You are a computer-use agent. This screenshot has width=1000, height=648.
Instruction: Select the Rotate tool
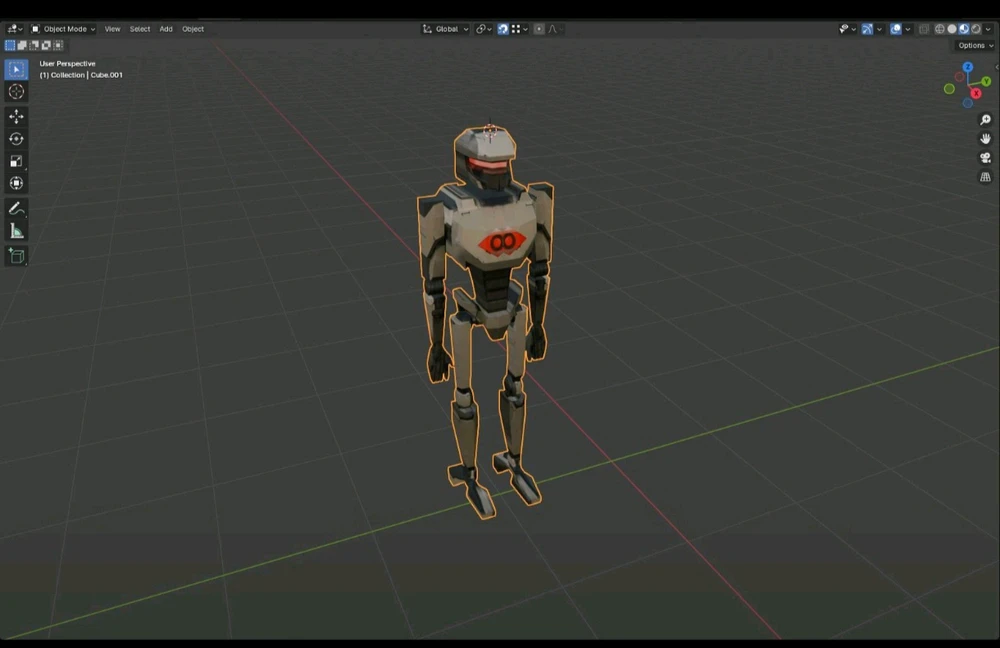click(x=16, y=138)
